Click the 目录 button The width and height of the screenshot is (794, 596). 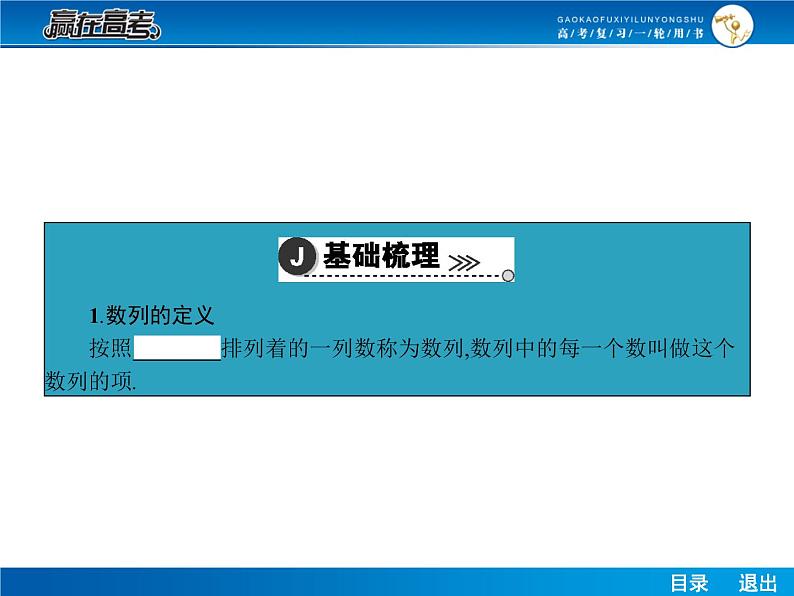coord(689,583)
